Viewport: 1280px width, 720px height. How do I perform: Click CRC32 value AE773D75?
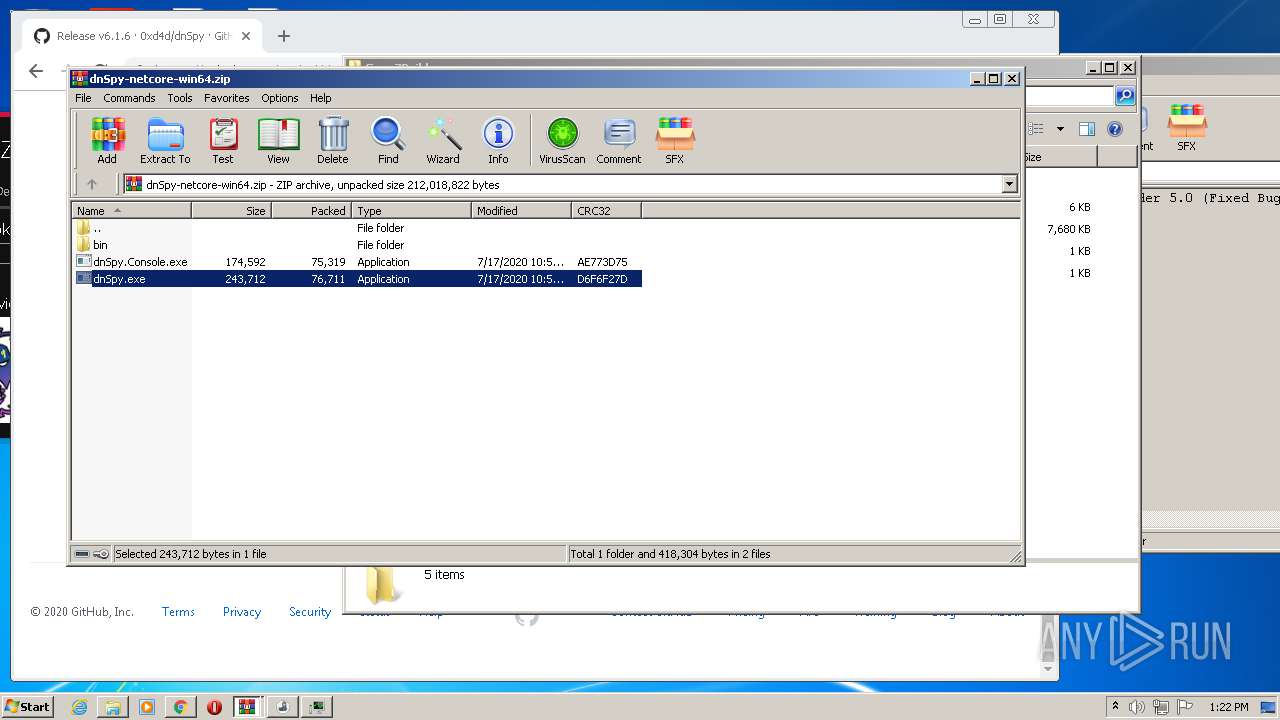tap(602, 262)
